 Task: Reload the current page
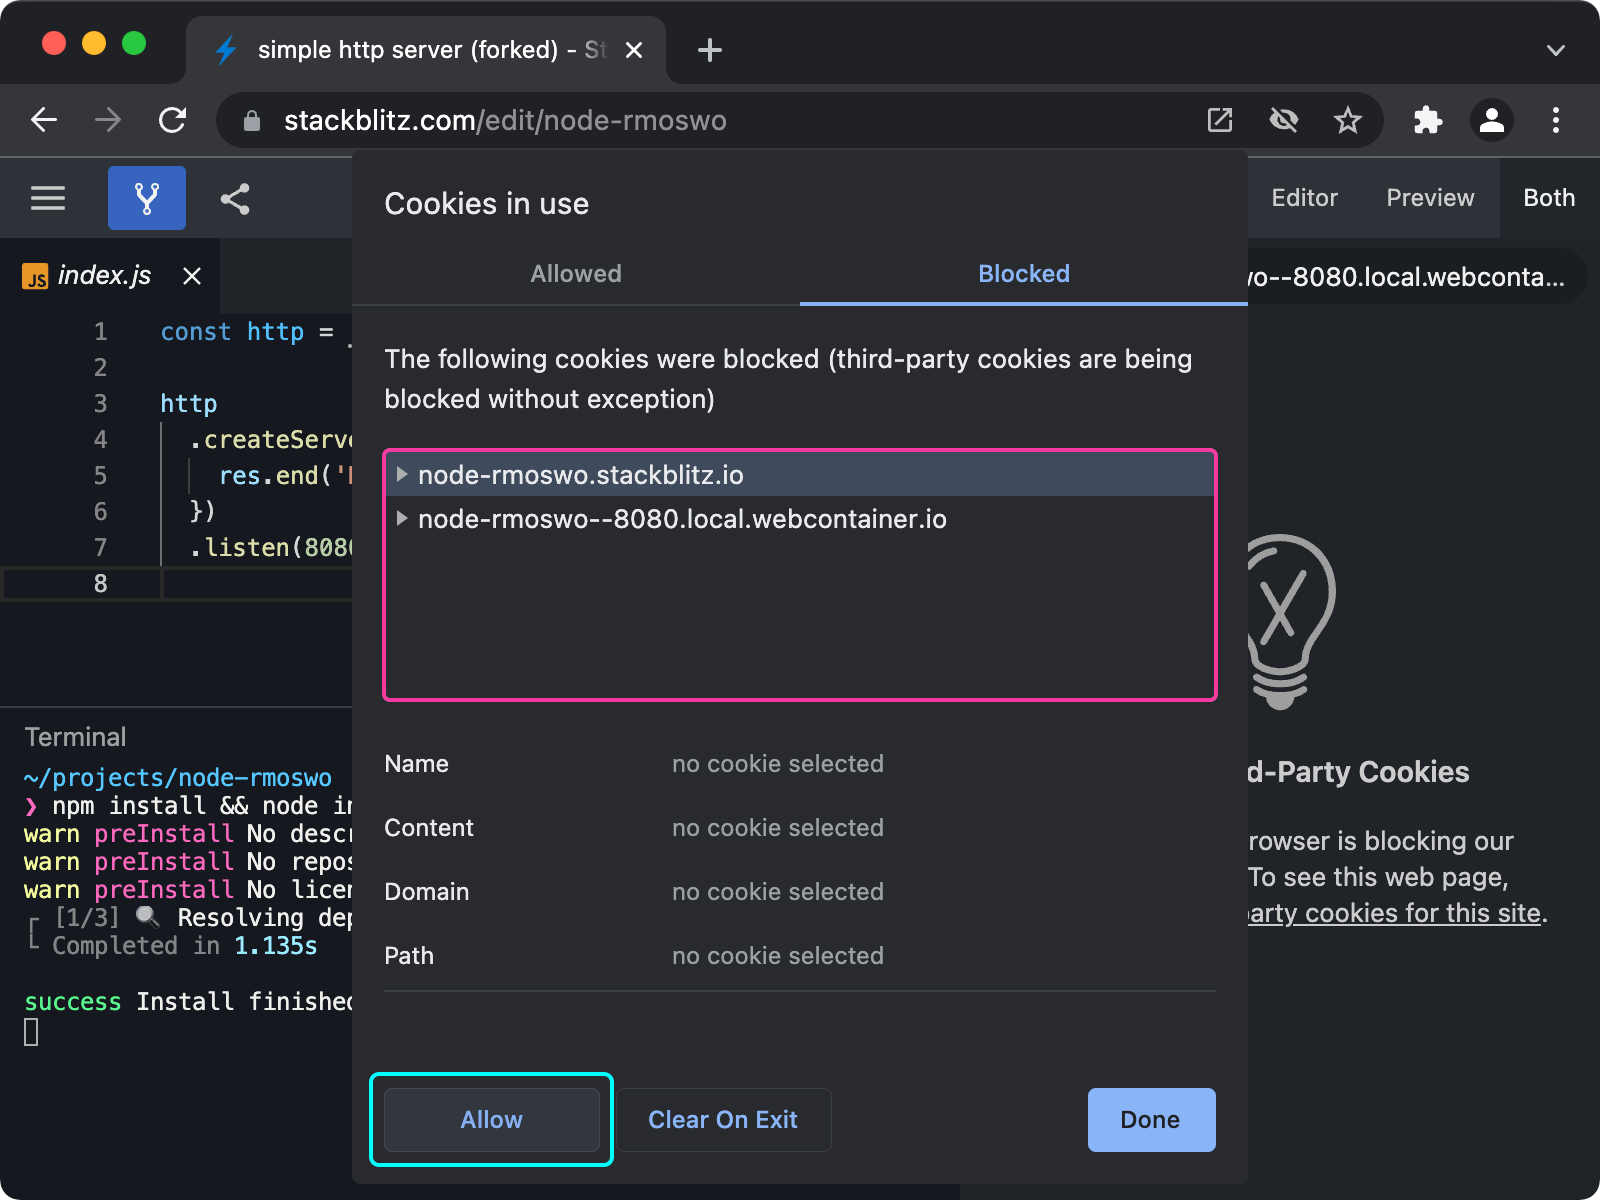coord(172,120)
